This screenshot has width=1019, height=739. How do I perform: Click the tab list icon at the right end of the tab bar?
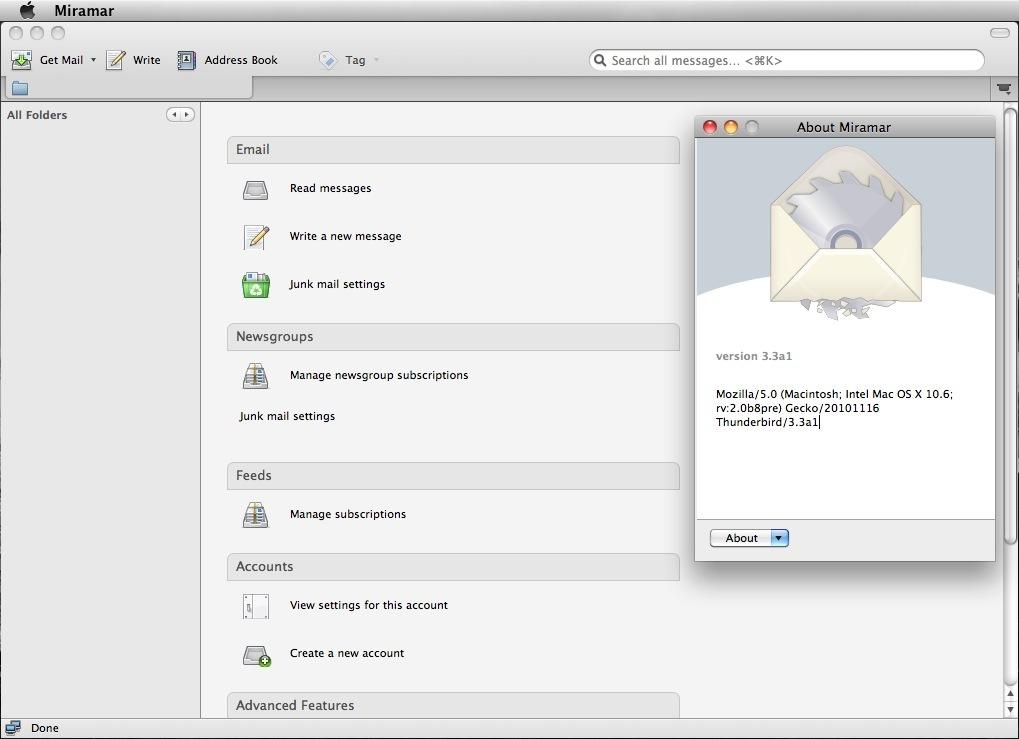(x=1004, y=88)
